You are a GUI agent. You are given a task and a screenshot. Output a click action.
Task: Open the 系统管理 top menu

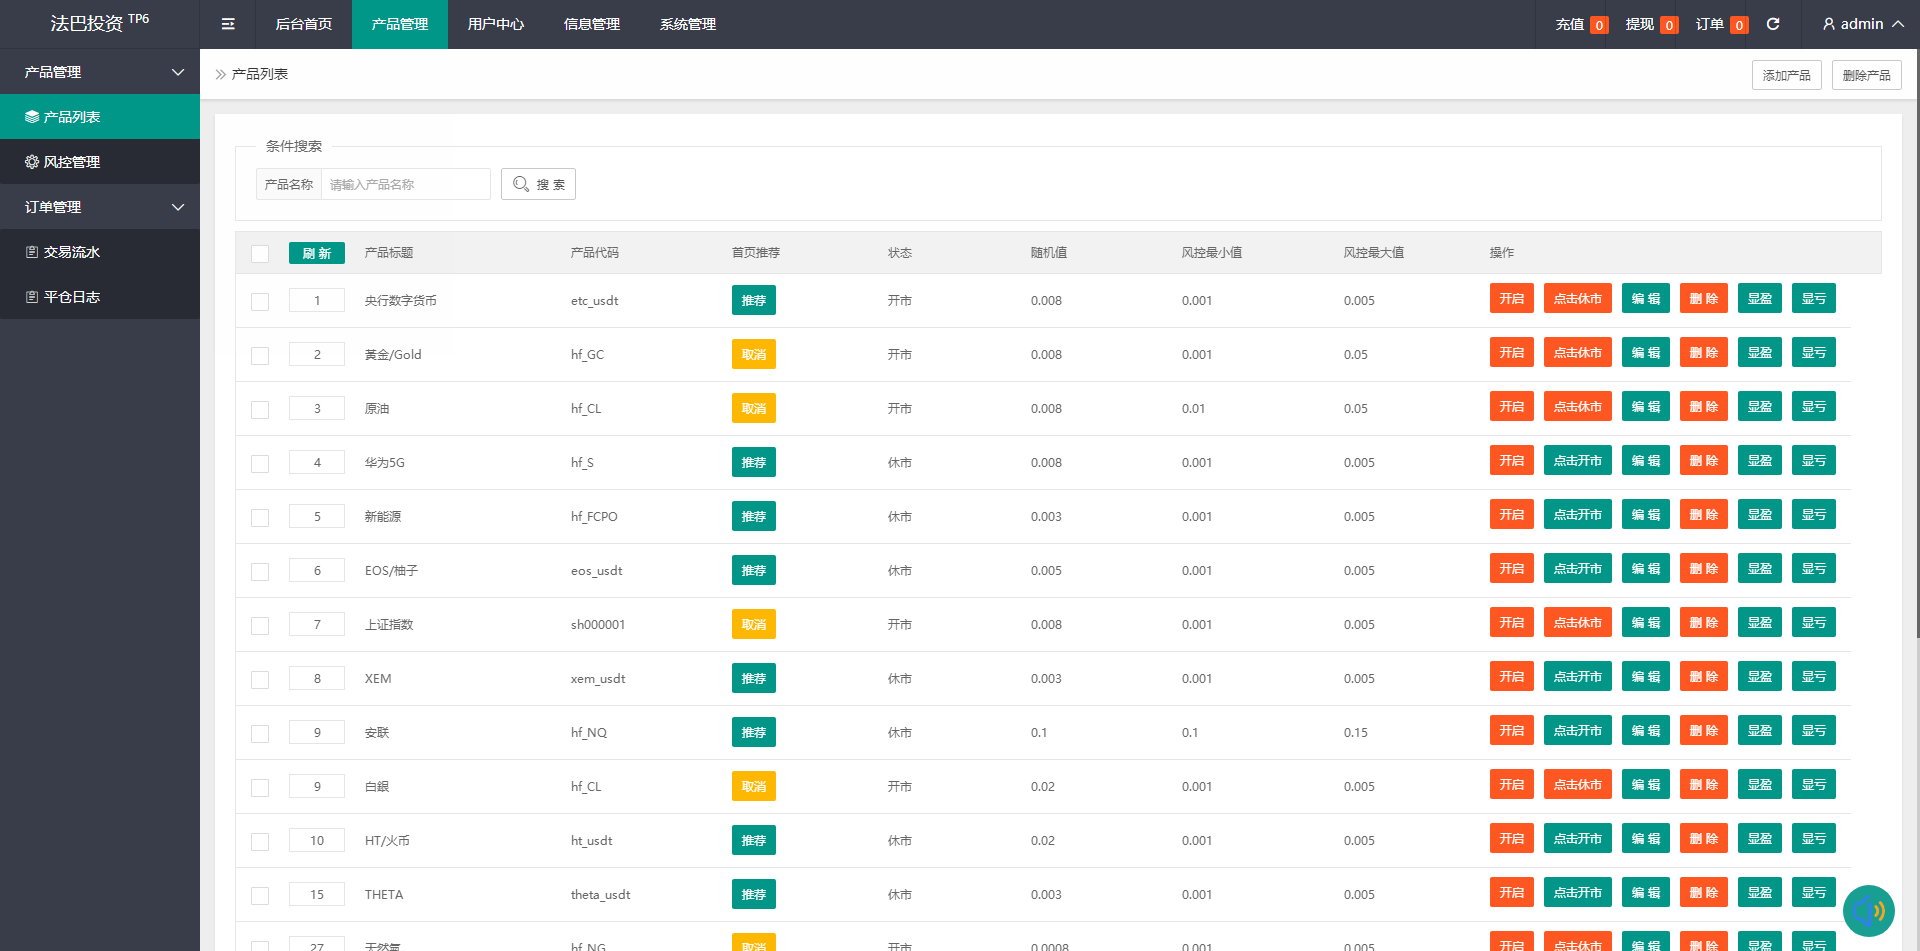click(x=687, y=24)
